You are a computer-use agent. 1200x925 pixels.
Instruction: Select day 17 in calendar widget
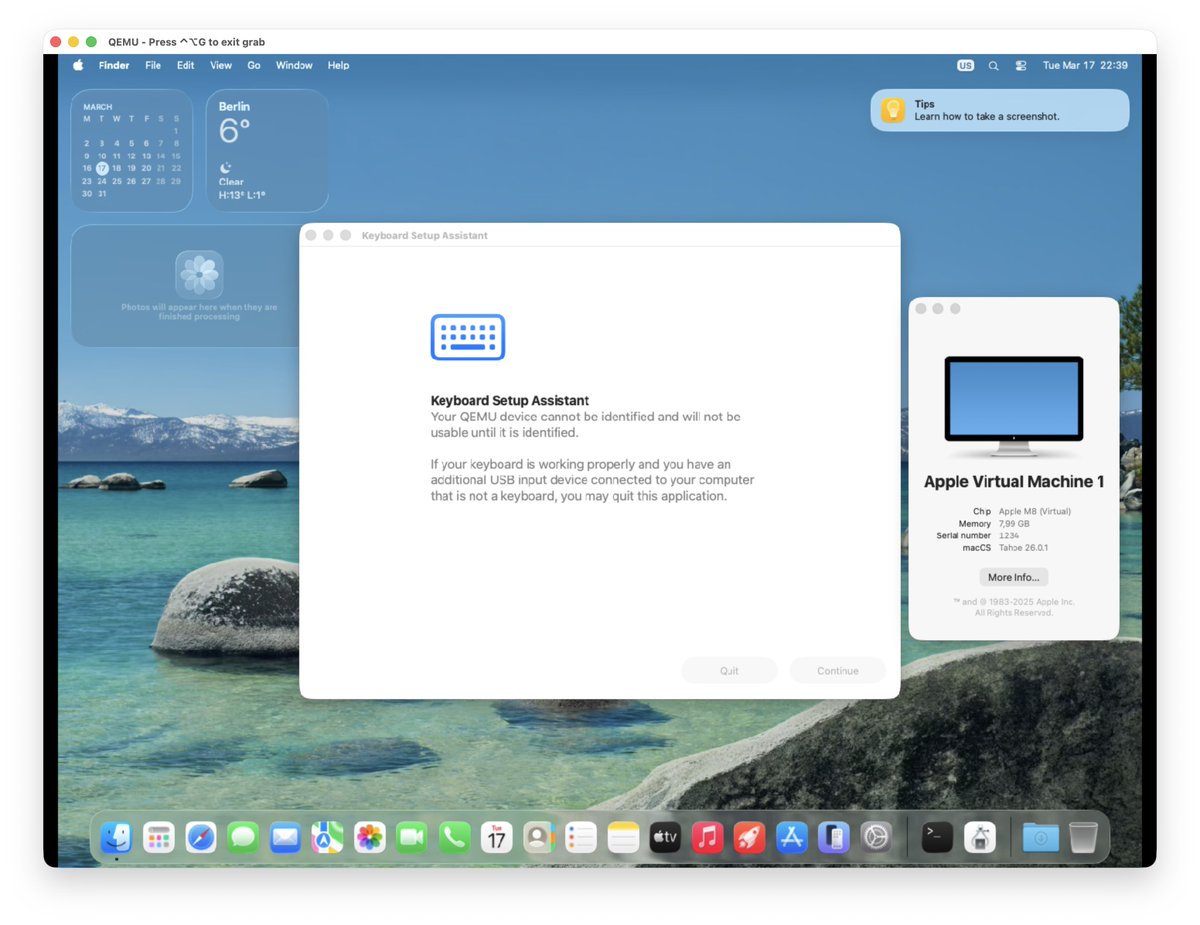click(x=102, y=168)
